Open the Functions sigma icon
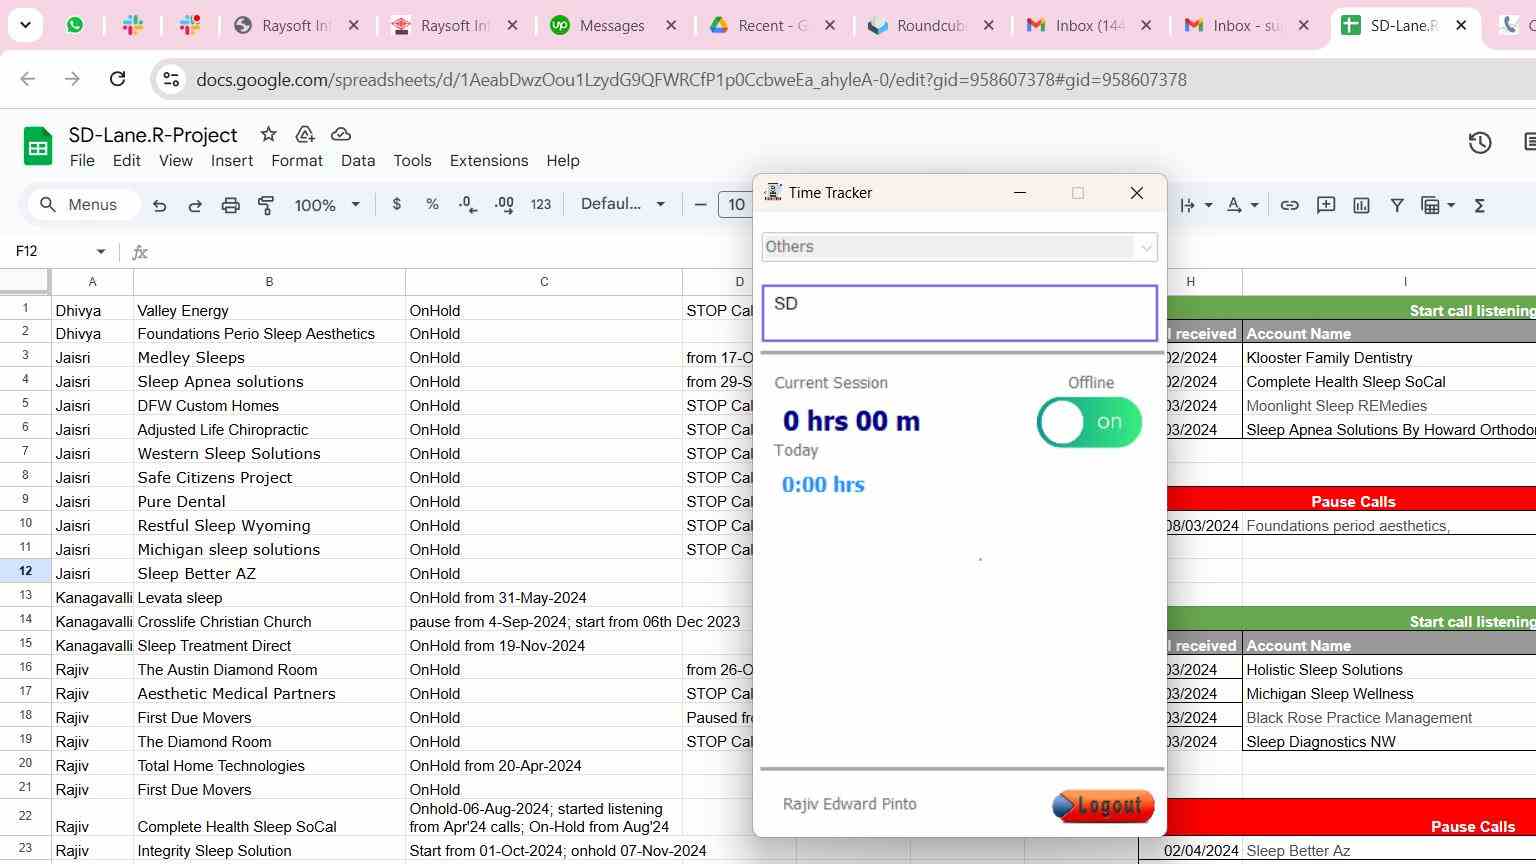The height and width of the screenshot is (864, 1536). [1480, 205]
